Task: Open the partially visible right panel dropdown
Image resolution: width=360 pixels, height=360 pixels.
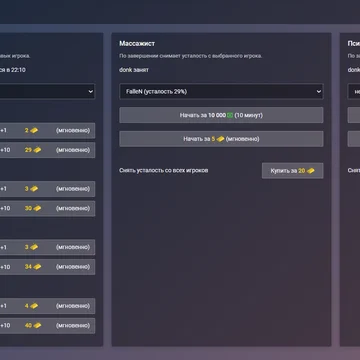Action: [354, 91]
